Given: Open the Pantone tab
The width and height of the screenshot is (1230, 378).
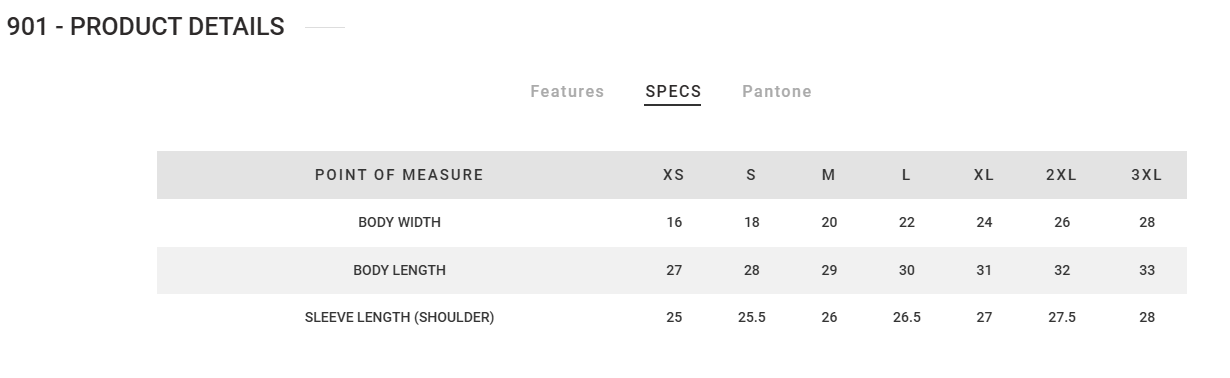Looking at the screenshot, I should point(777,91).
